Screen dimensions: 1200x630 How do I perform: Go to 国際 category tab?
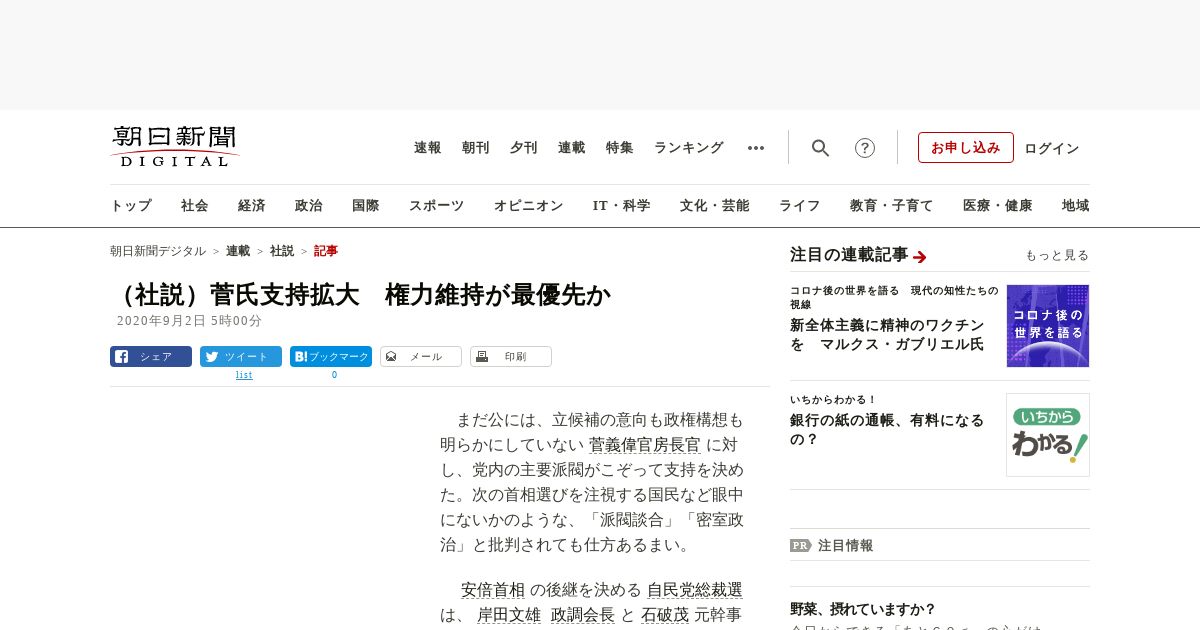point(366,206)
